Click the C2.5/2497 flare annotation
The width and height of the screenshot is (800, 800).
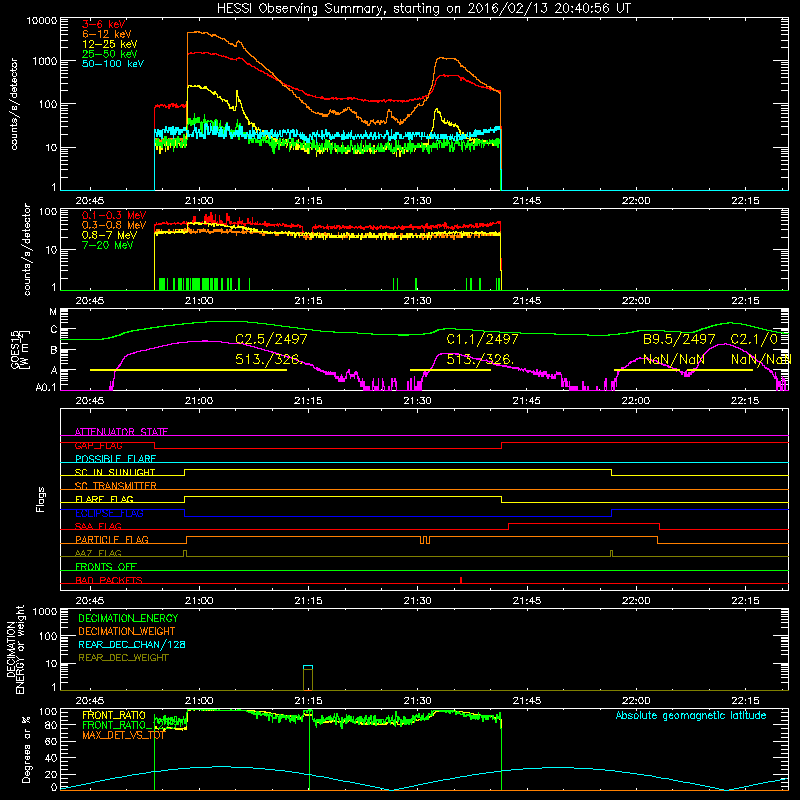click(271, 339)
